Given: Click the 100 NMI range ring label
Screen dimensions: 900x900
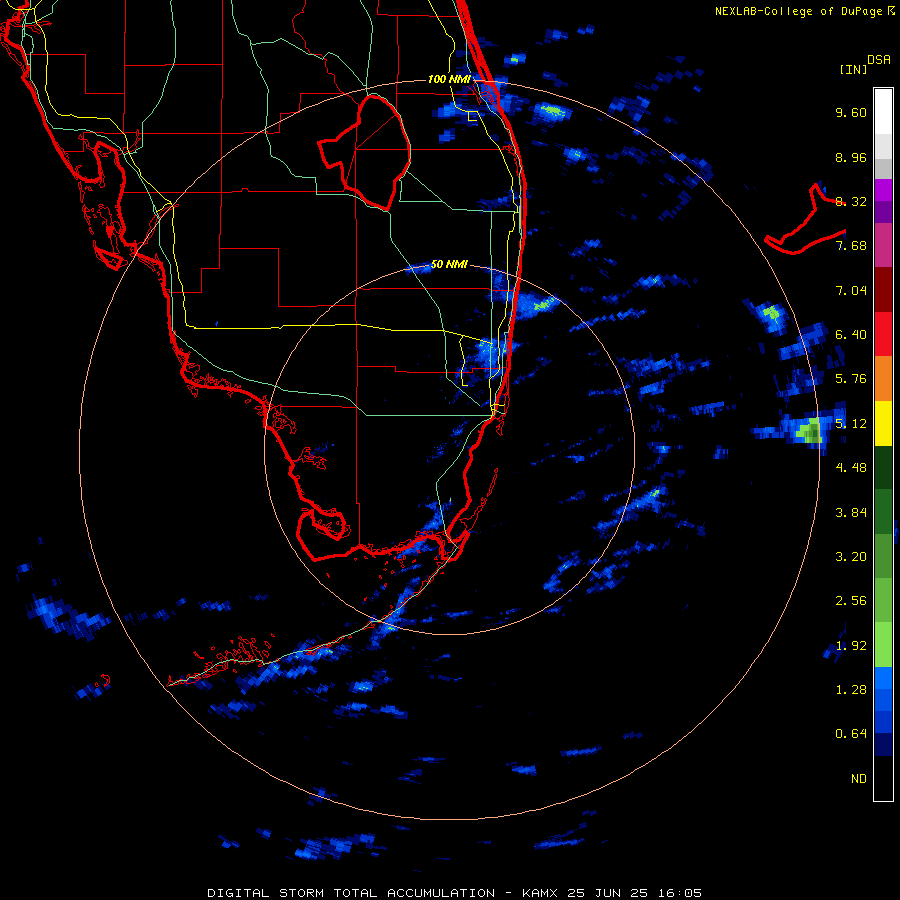Looking at the screenshot, I should tap(449, 79).
